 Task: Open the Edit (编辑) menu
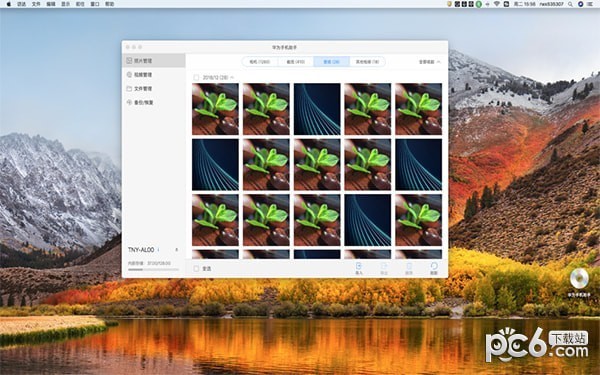click(x=51, y=4)
